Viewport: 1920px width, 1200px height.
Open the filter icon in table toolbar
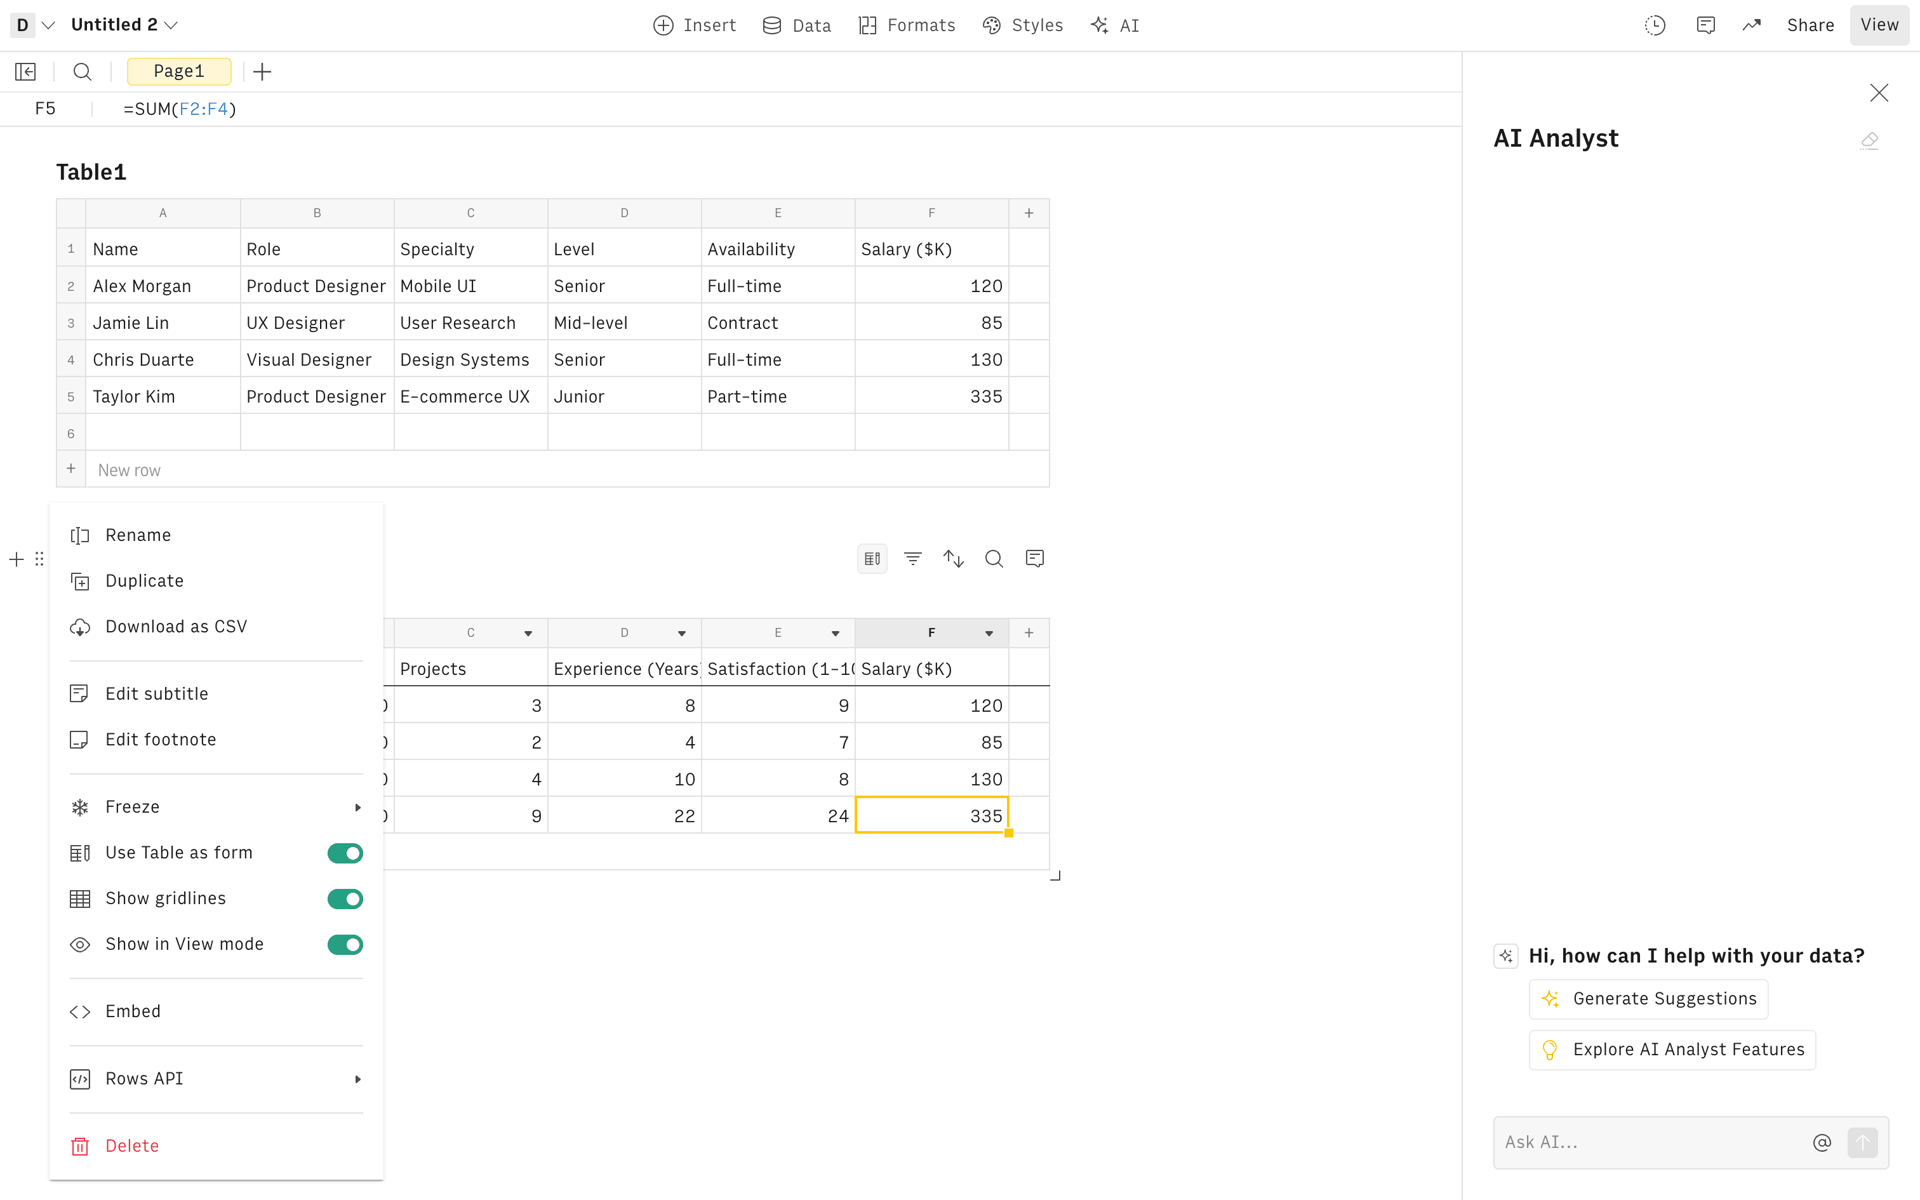[913, 559]
